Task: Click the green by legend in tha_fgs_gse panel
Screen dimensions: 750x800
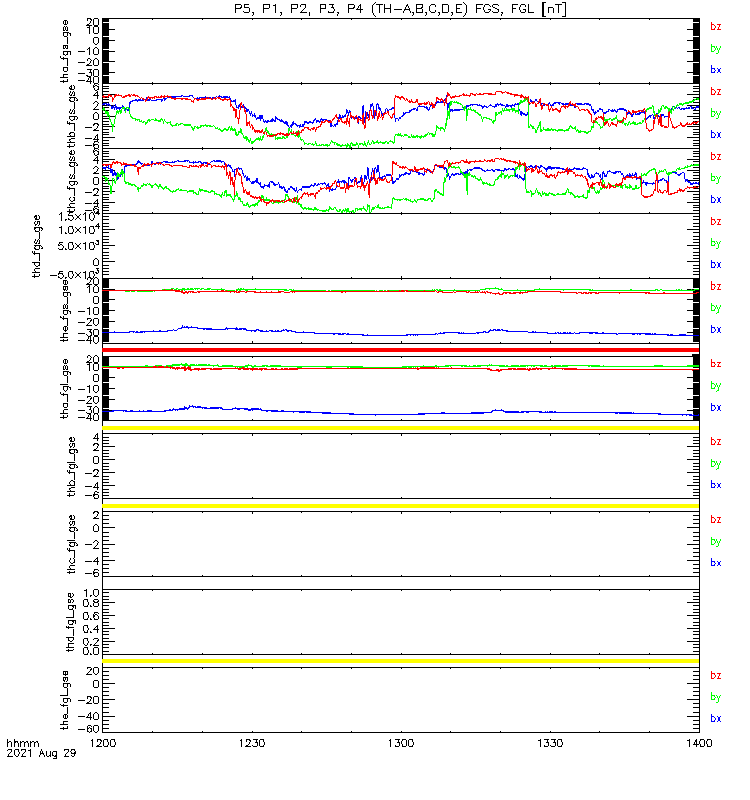Action: (716, 48)
